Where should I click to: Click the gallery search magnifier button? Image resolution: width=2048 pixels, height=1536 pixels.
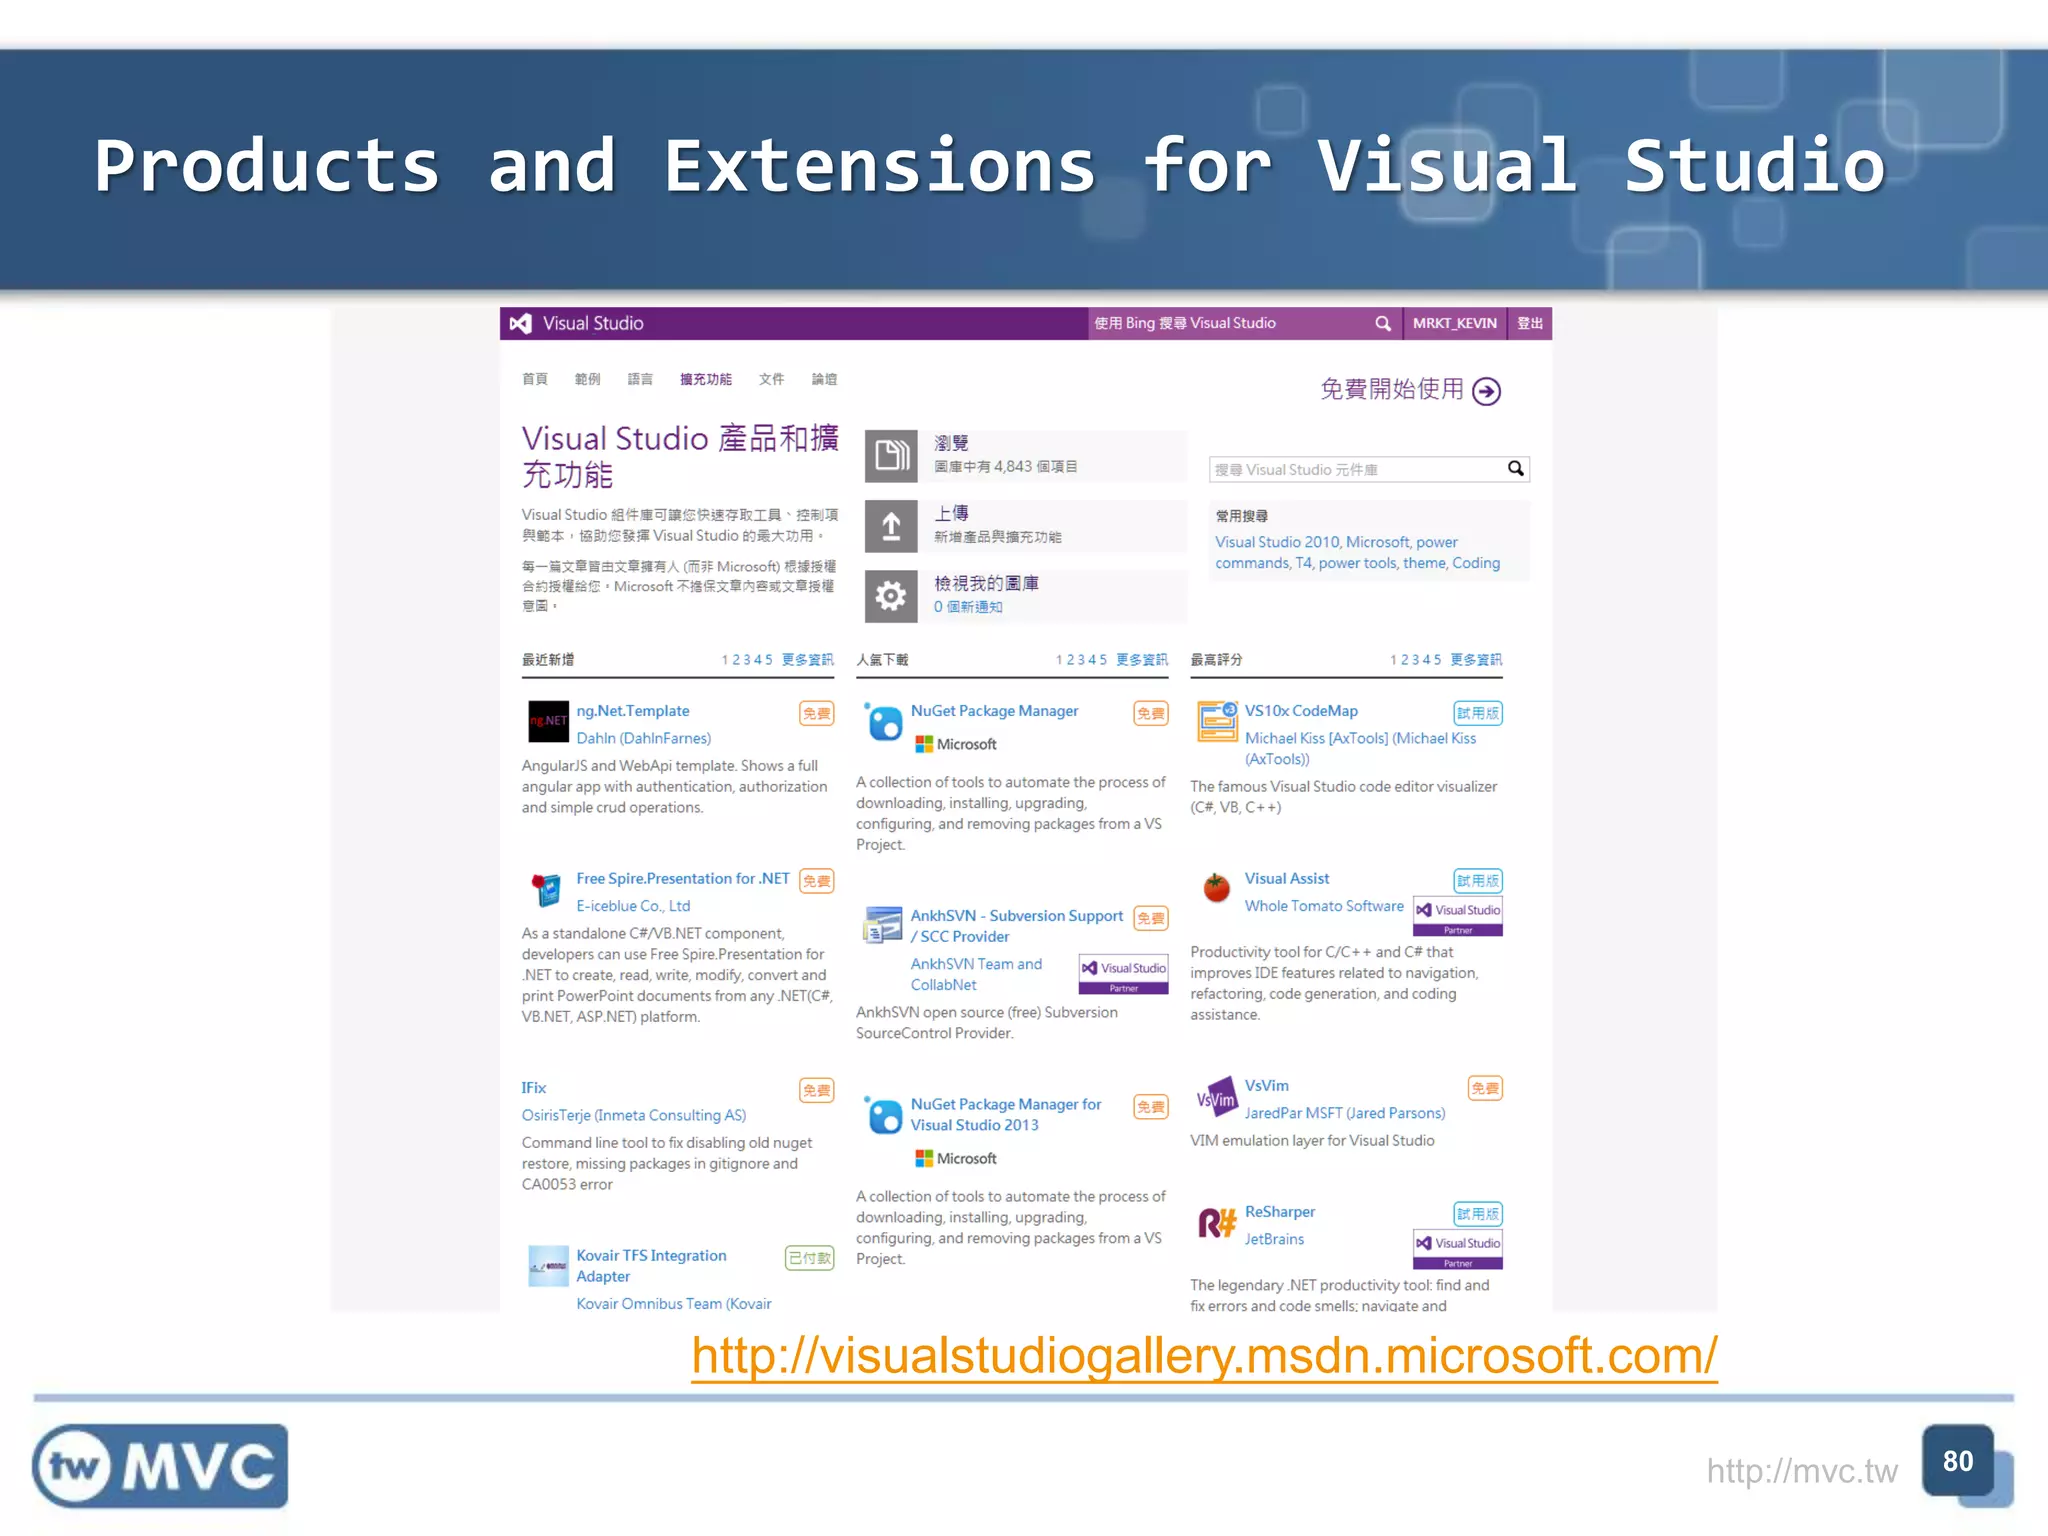(1516, 469)
